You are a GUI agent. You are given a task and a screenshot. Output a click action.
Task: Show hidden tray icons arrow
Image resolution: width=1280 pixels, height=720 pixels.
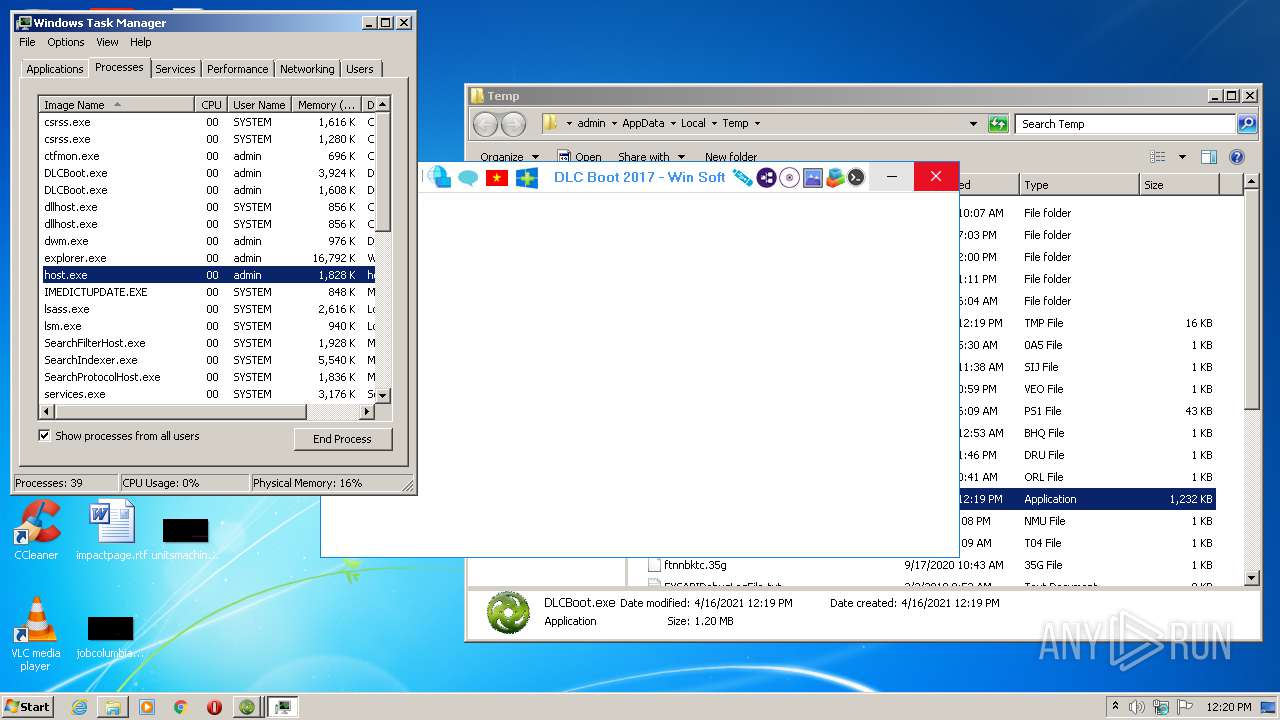tap(1115, 707)
